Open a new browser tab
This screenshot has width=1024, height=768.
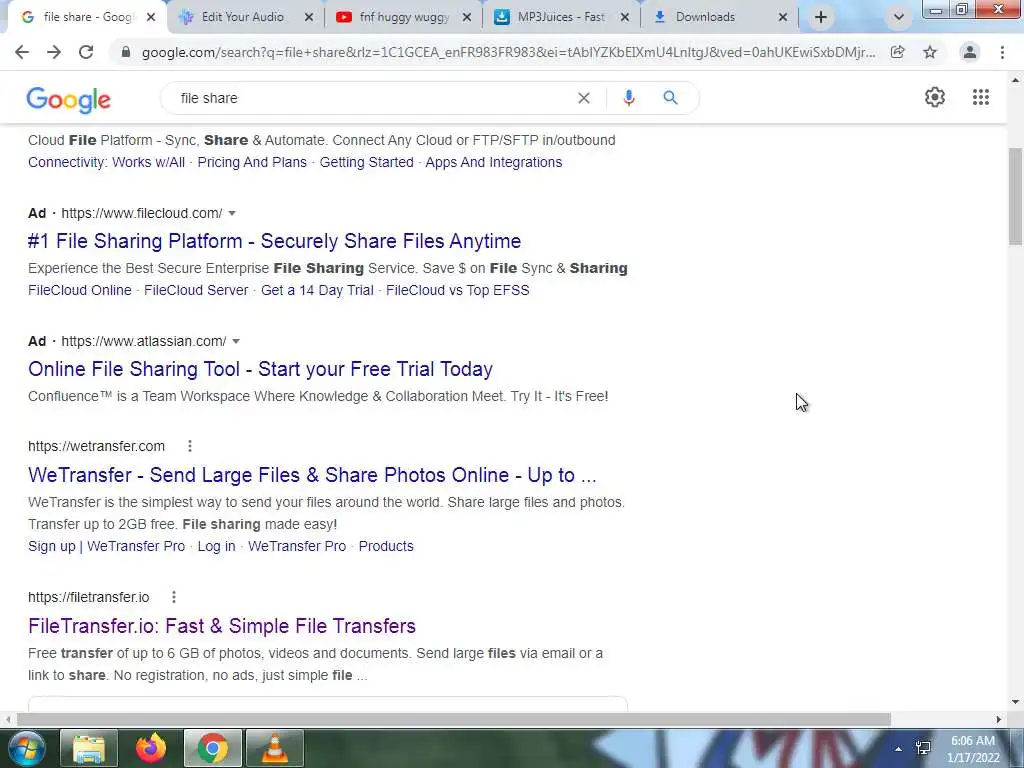[821, 17]
